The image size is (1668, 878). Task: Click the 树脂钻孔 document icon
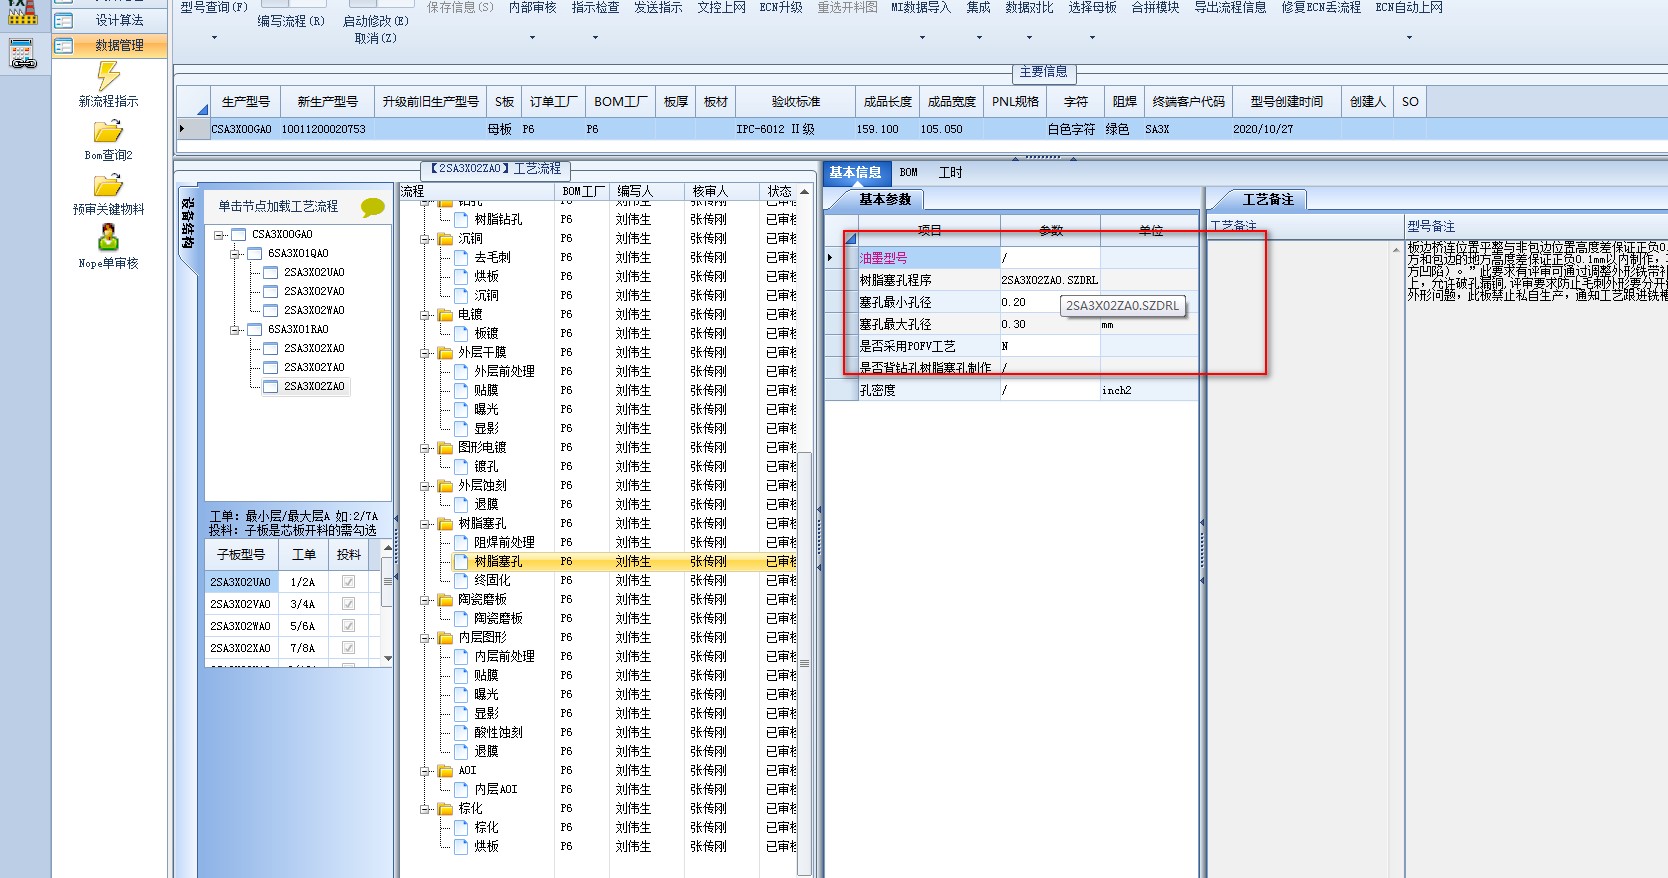pos(461,220)
